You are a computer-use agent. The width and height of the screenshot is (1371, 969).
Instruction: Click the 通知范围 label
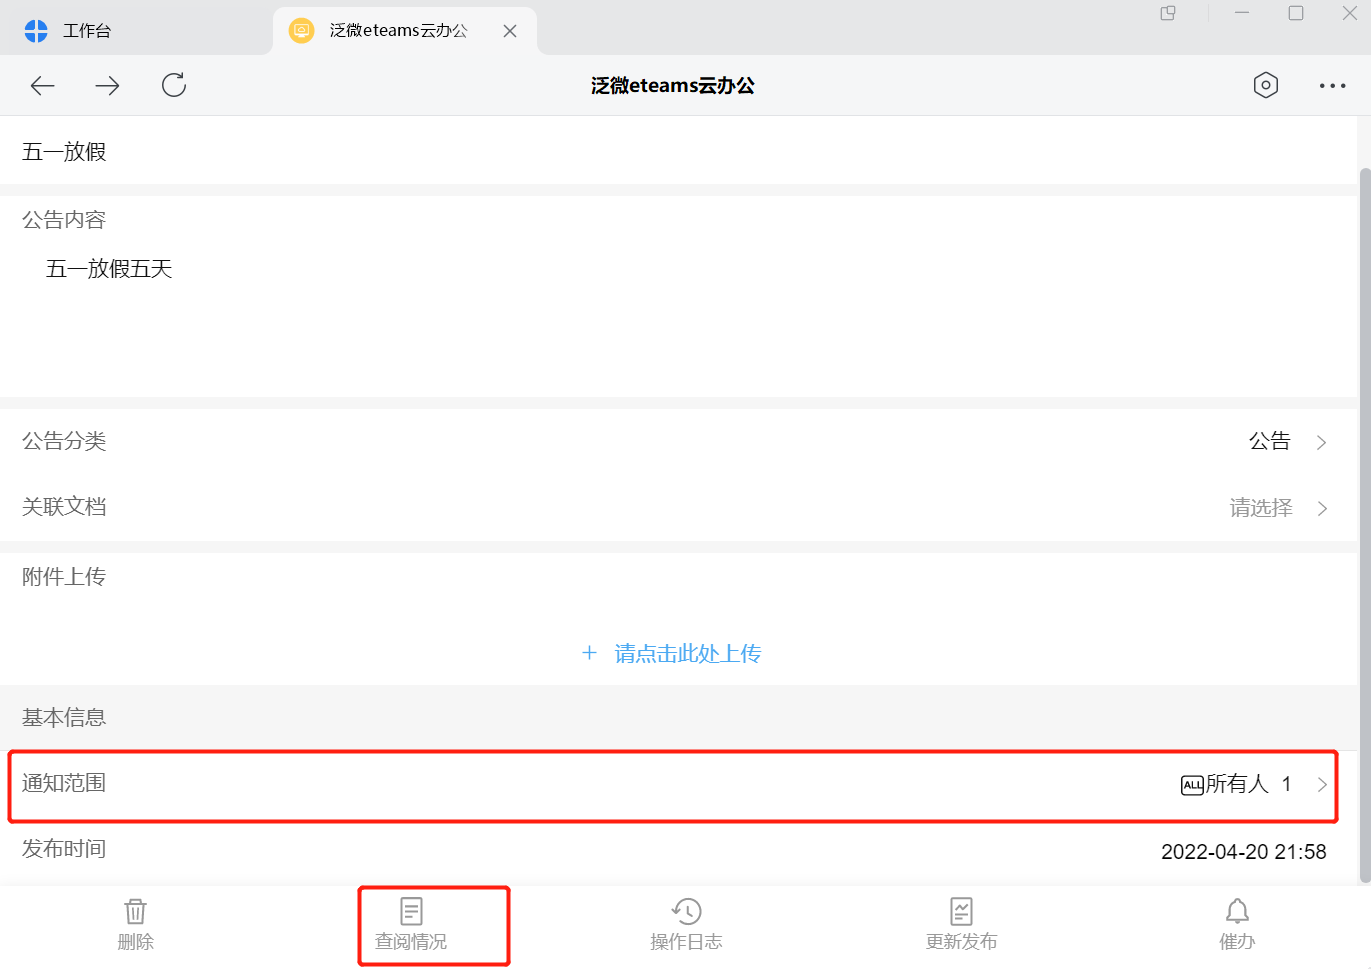64,783
